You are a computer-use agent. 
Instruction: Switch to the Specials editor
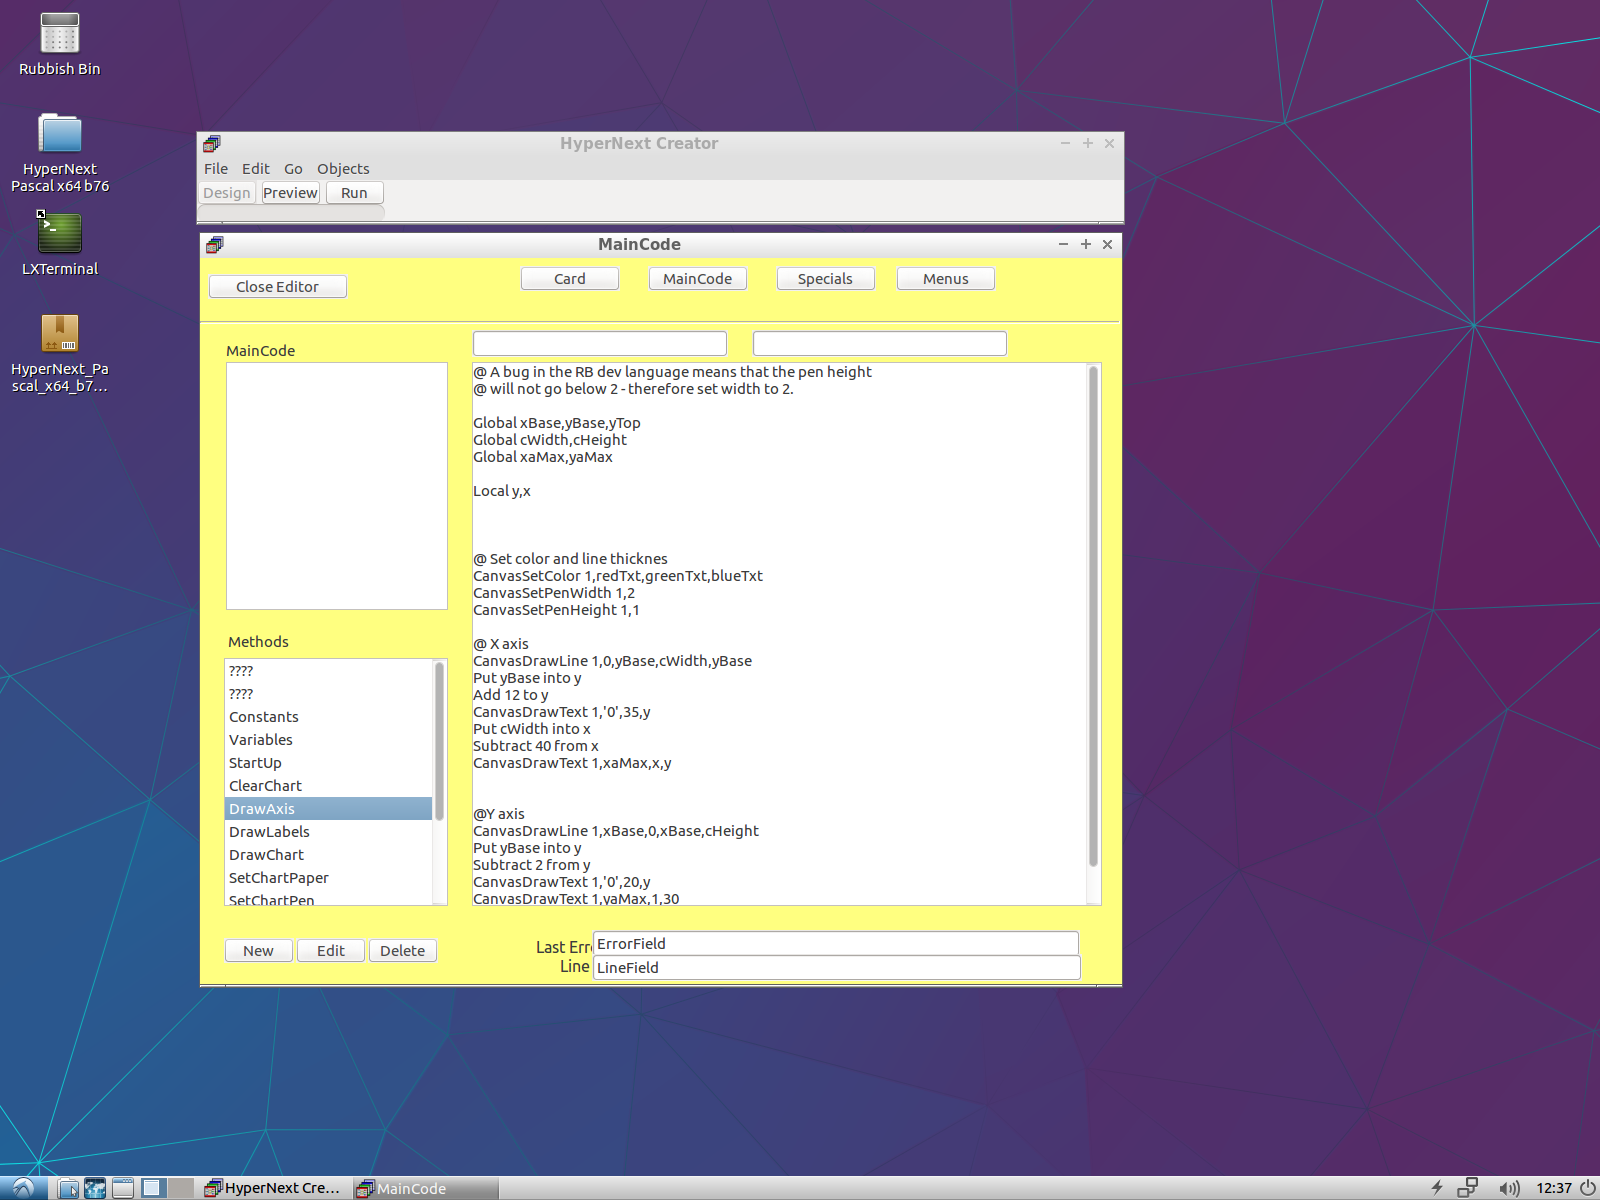825,279
